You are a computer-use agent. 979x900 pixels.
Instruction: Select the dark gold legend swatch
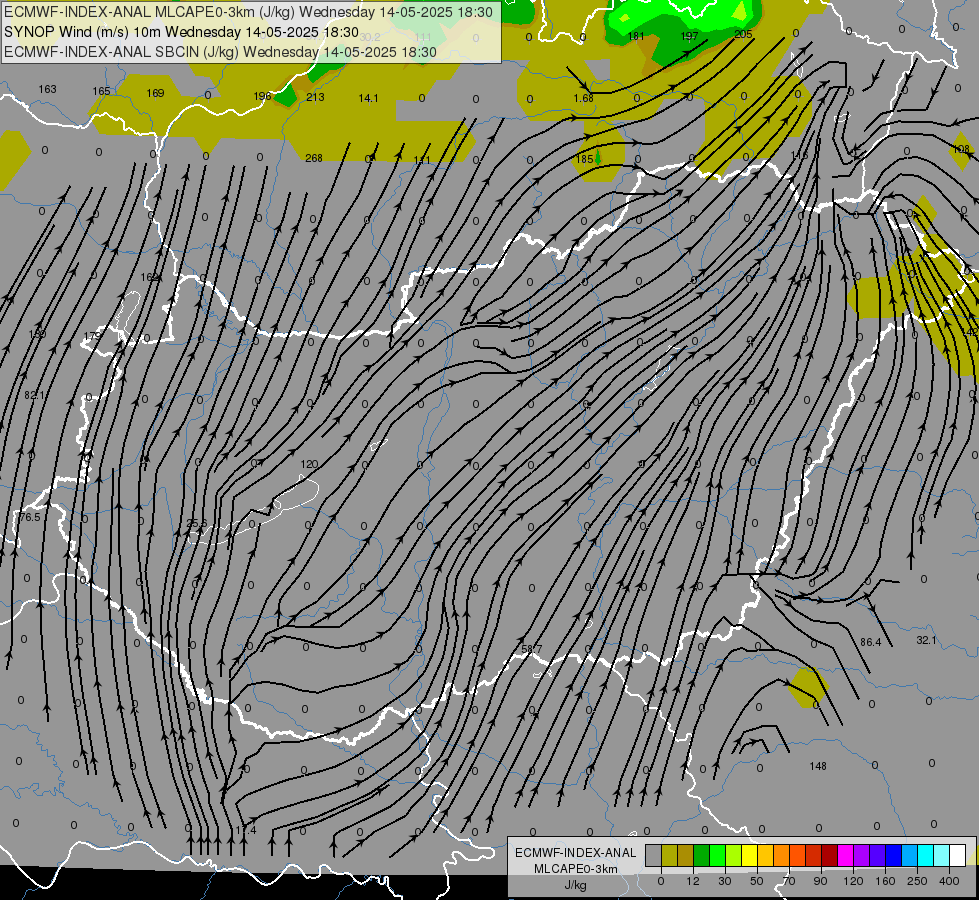pos(686,855)
